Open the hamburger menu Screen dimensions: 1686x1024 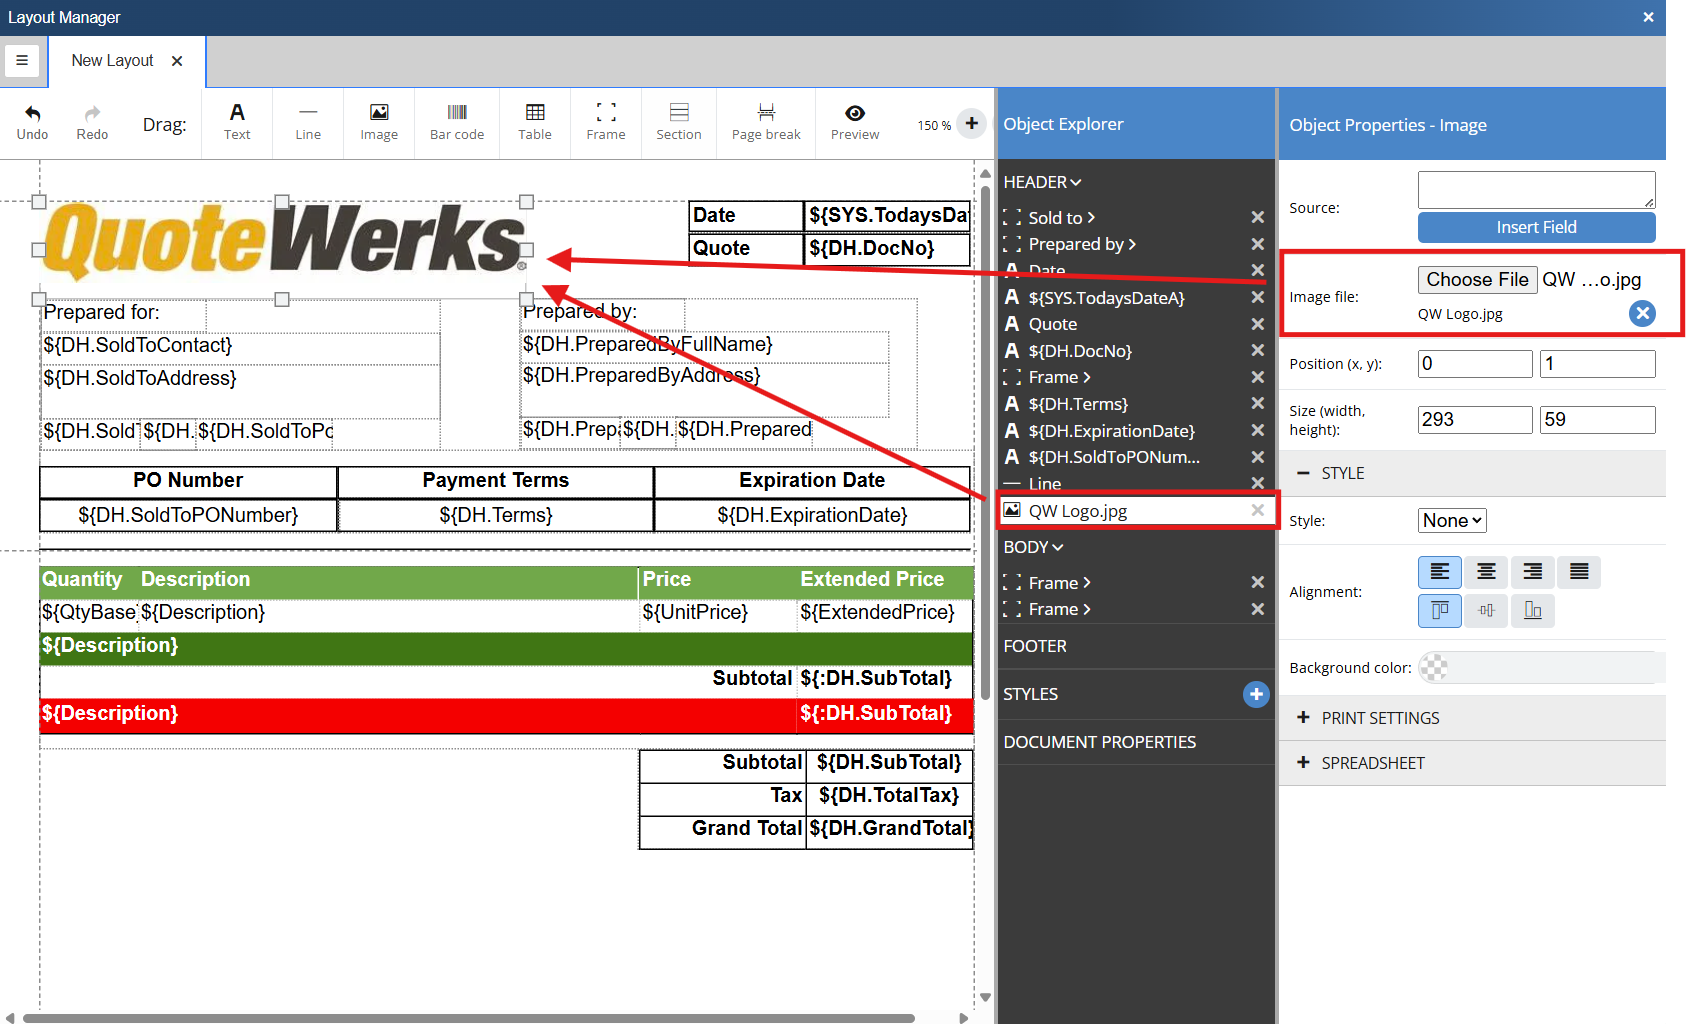[22, 61]
